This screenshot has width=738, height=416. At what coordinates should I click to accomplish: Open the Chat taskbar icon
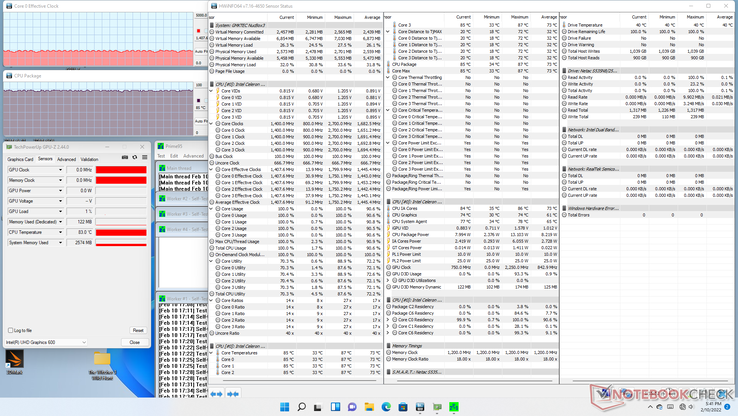(x=352, y=407)
